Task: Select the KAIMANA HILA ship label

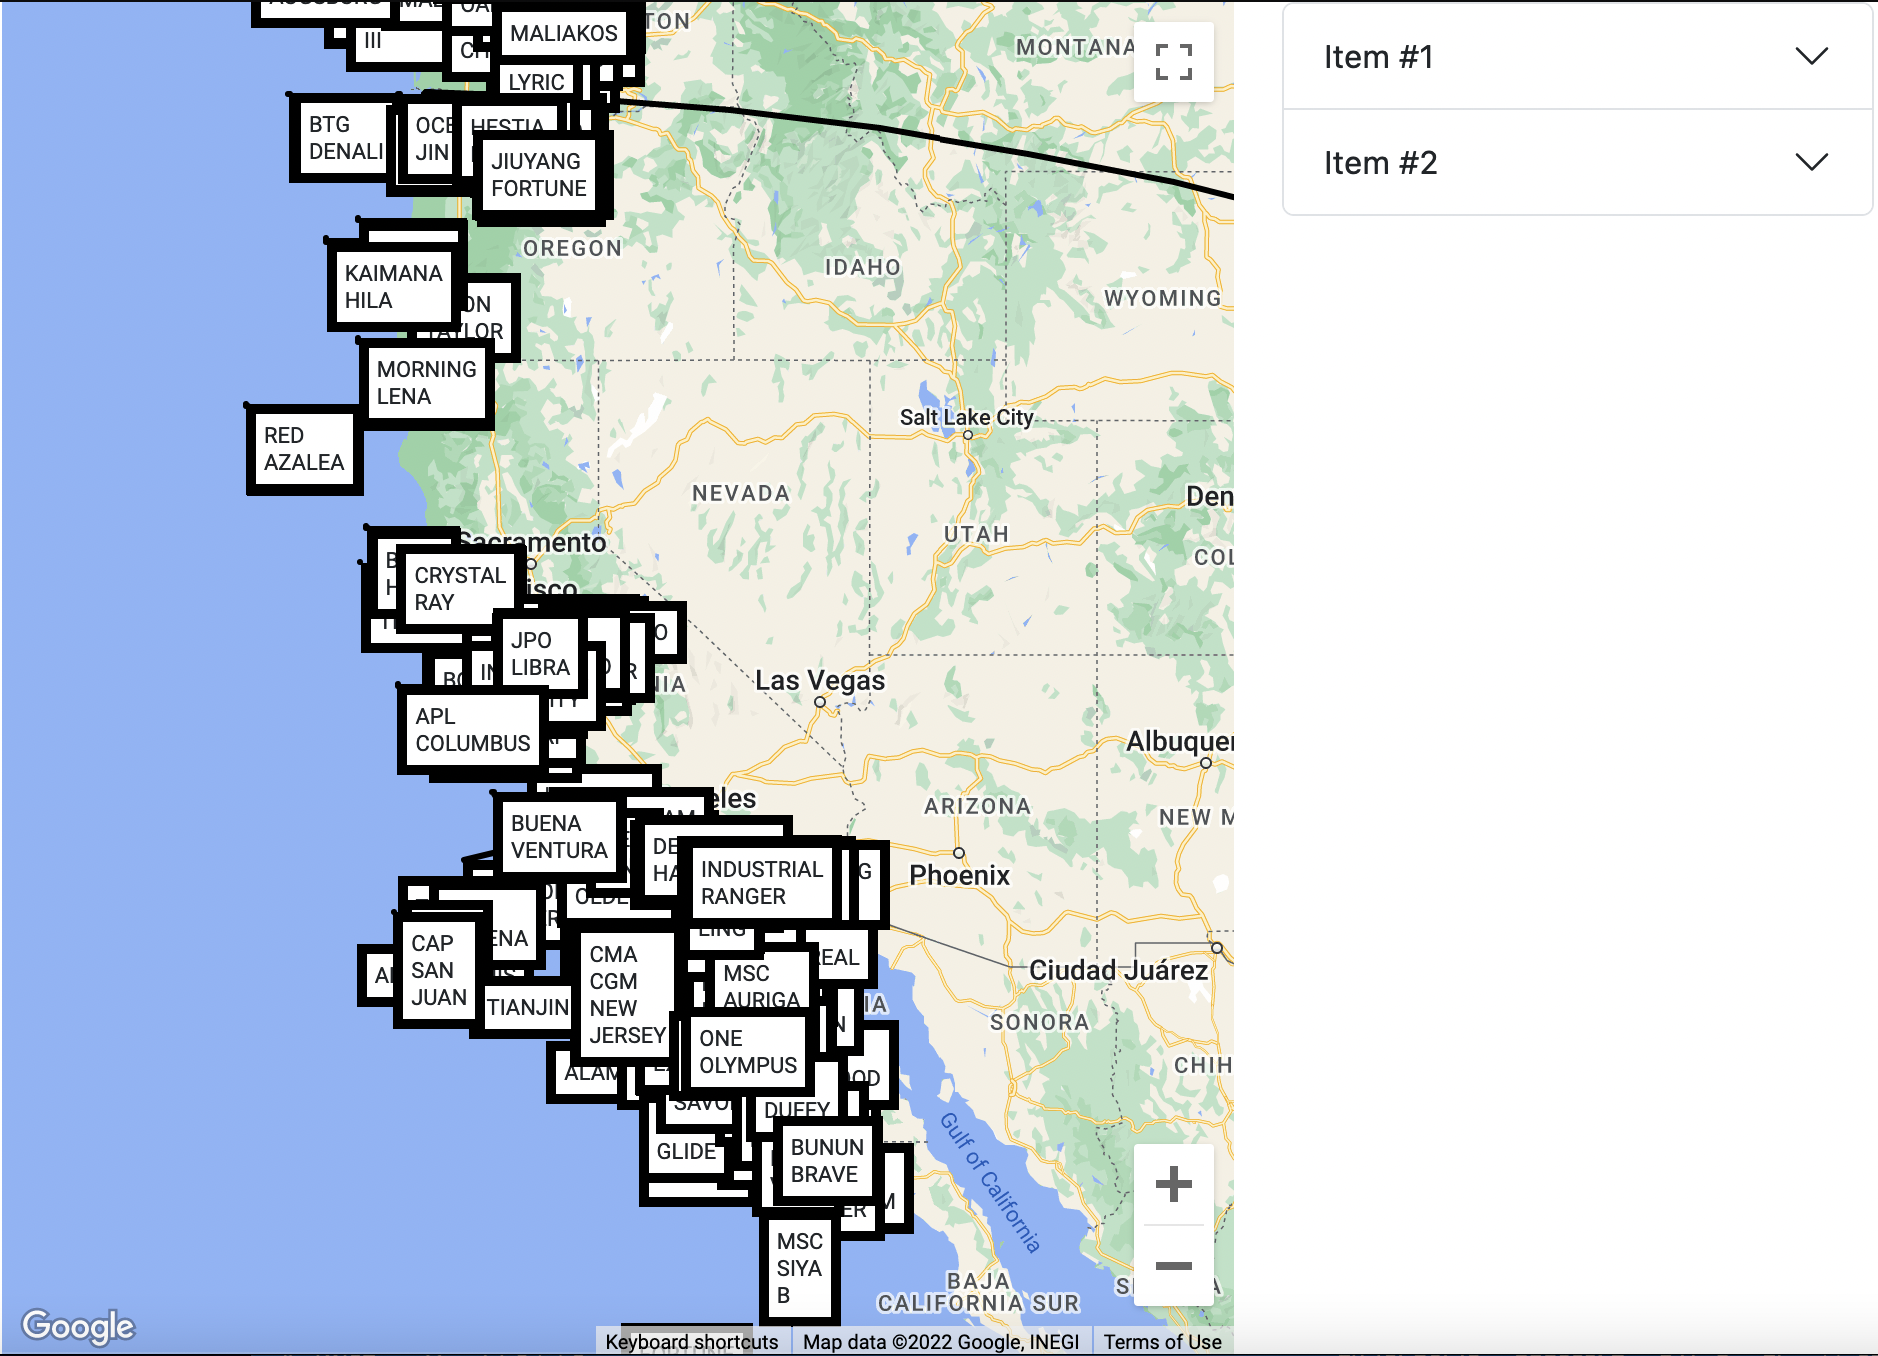Action: tap(394, 287)
